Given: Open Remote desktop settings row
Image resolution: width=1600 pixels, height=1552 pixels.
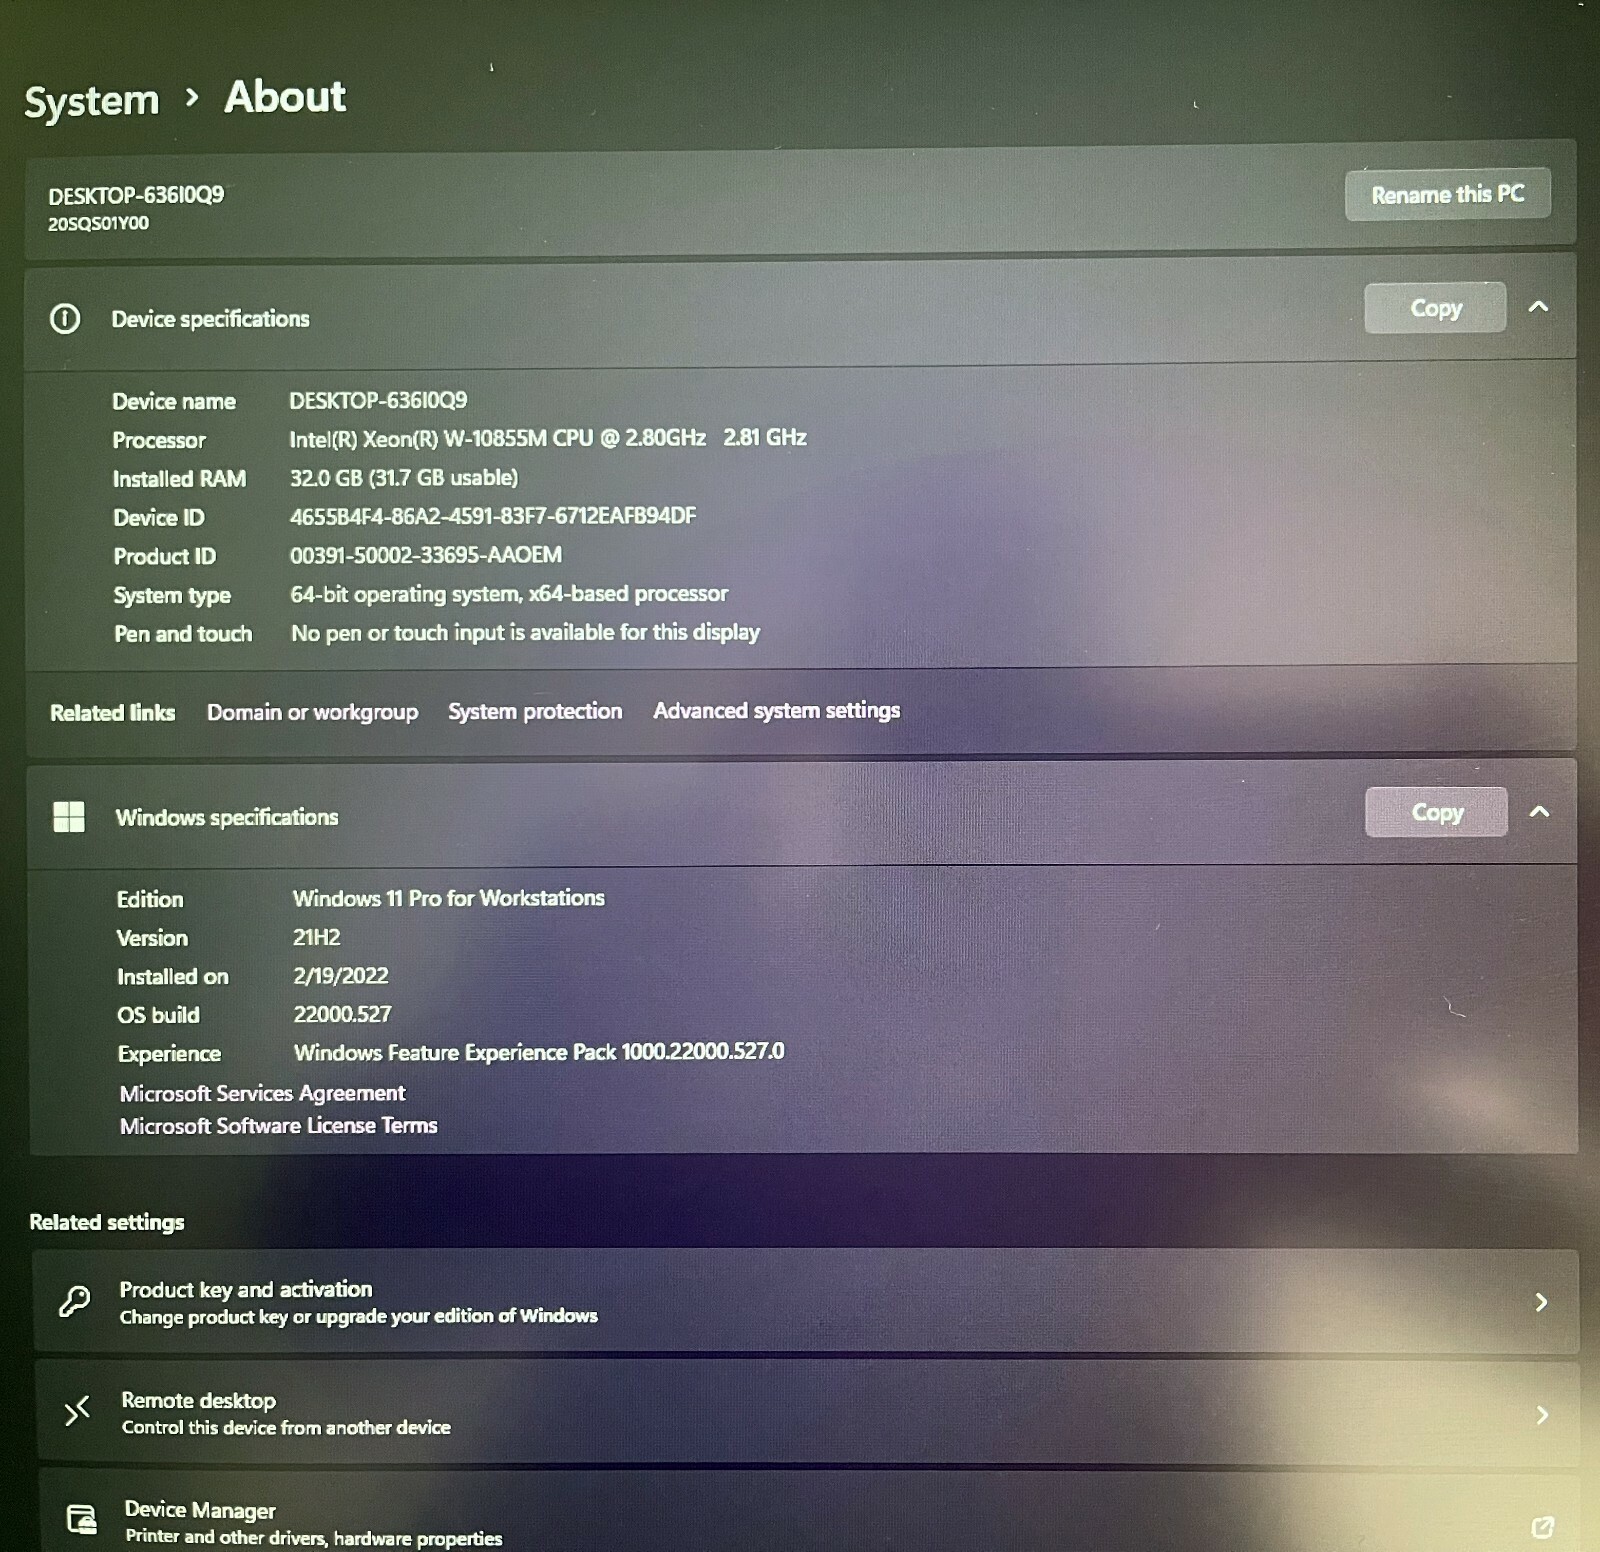Looking at the screenshot, I should [806, 1411].
